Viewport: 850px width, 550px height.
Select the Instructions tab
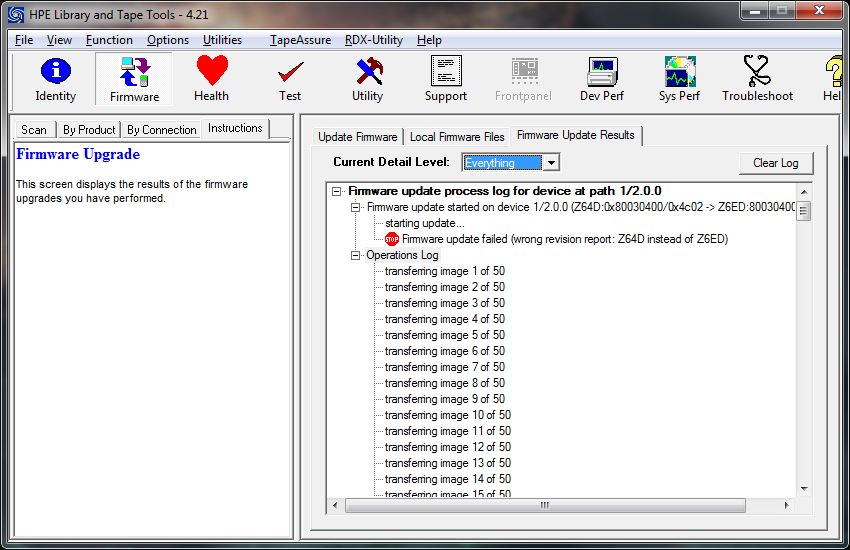pyautogui.click(x=235, y=128)
